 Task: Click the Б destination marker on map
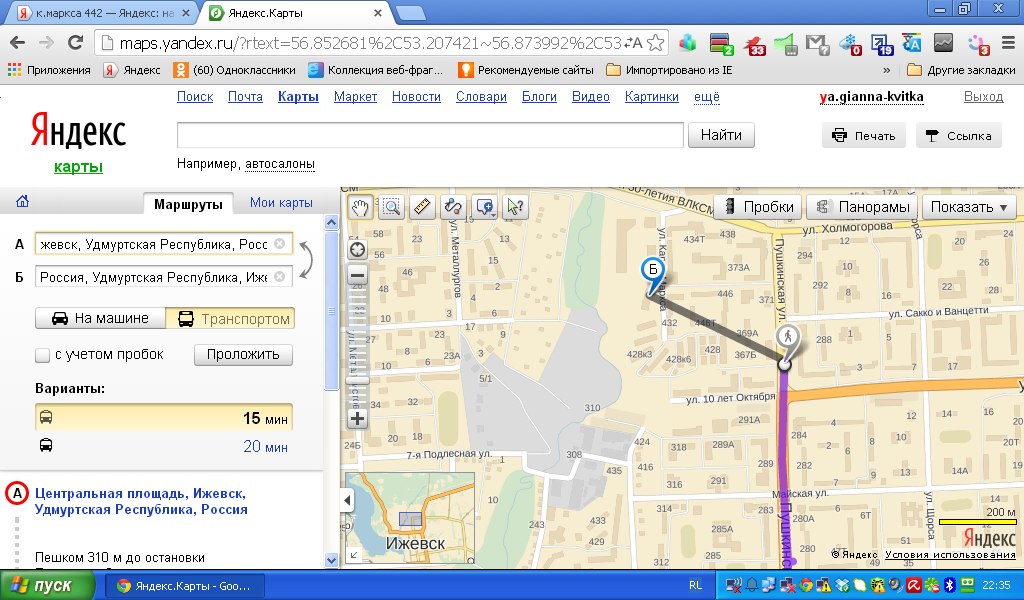pyautogui.click(x=652, y=276)
